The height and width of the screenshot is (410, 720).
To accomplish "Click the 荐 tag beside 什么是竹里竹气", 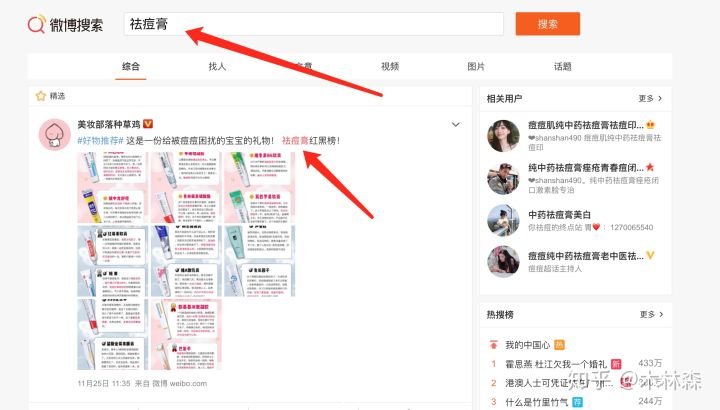I will click(577, 402).
